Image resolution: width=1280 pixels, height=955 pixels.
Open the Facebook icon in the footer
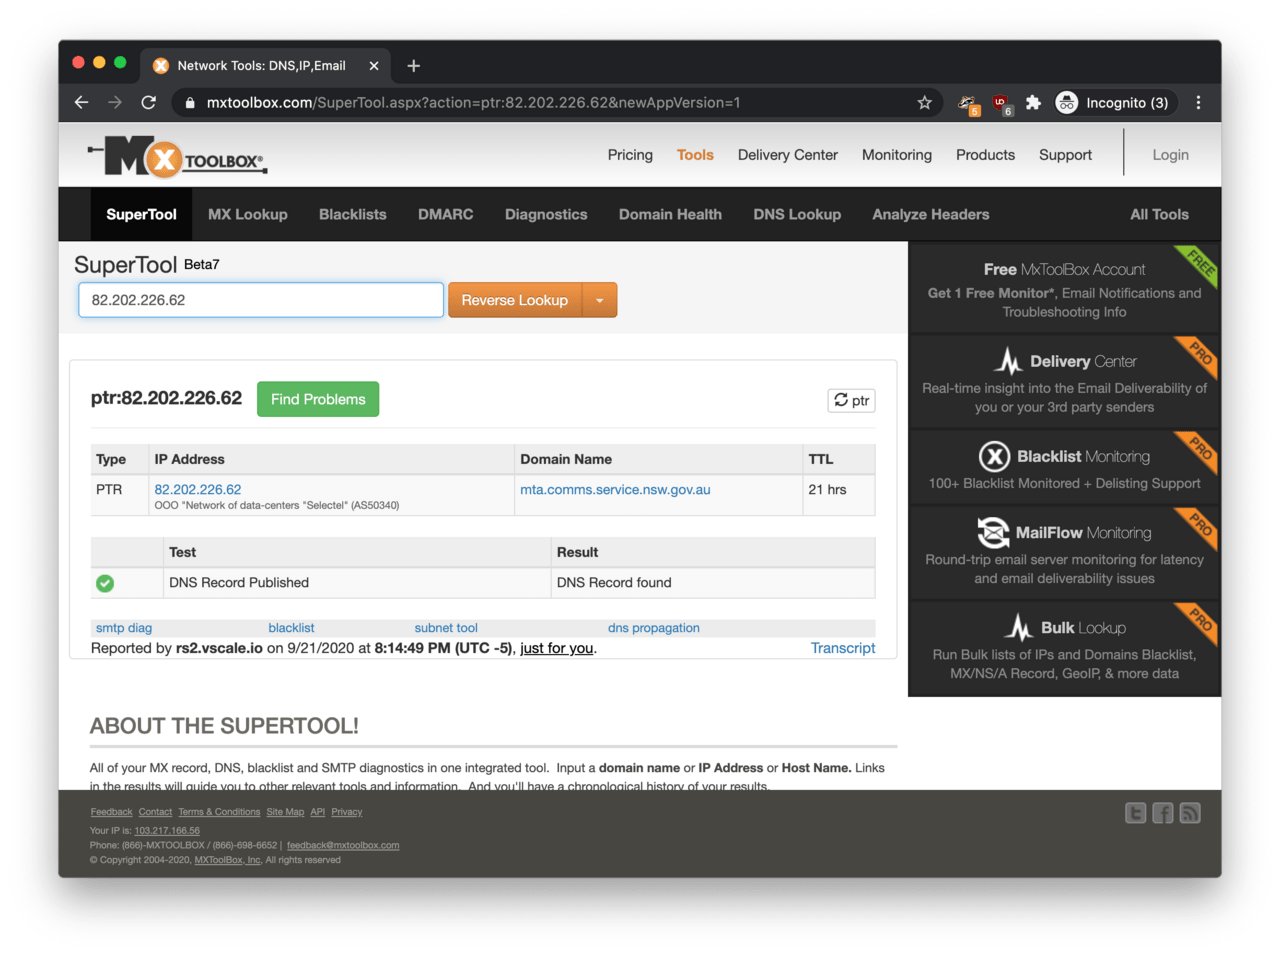(x=1162, y=813)
